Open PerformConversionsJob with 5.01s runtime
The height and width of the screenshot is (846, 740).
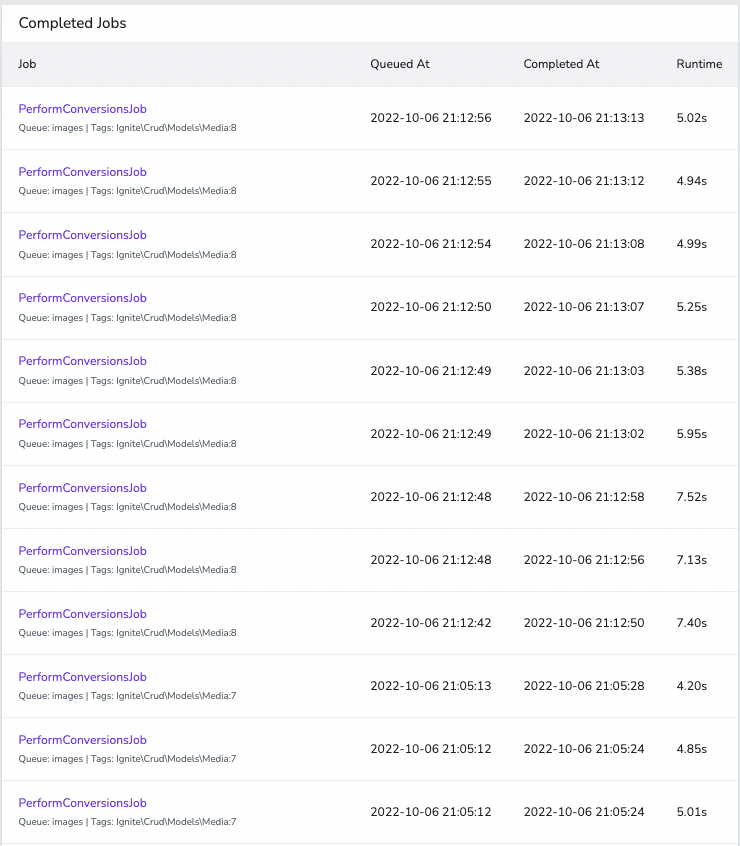click(83, 803)
